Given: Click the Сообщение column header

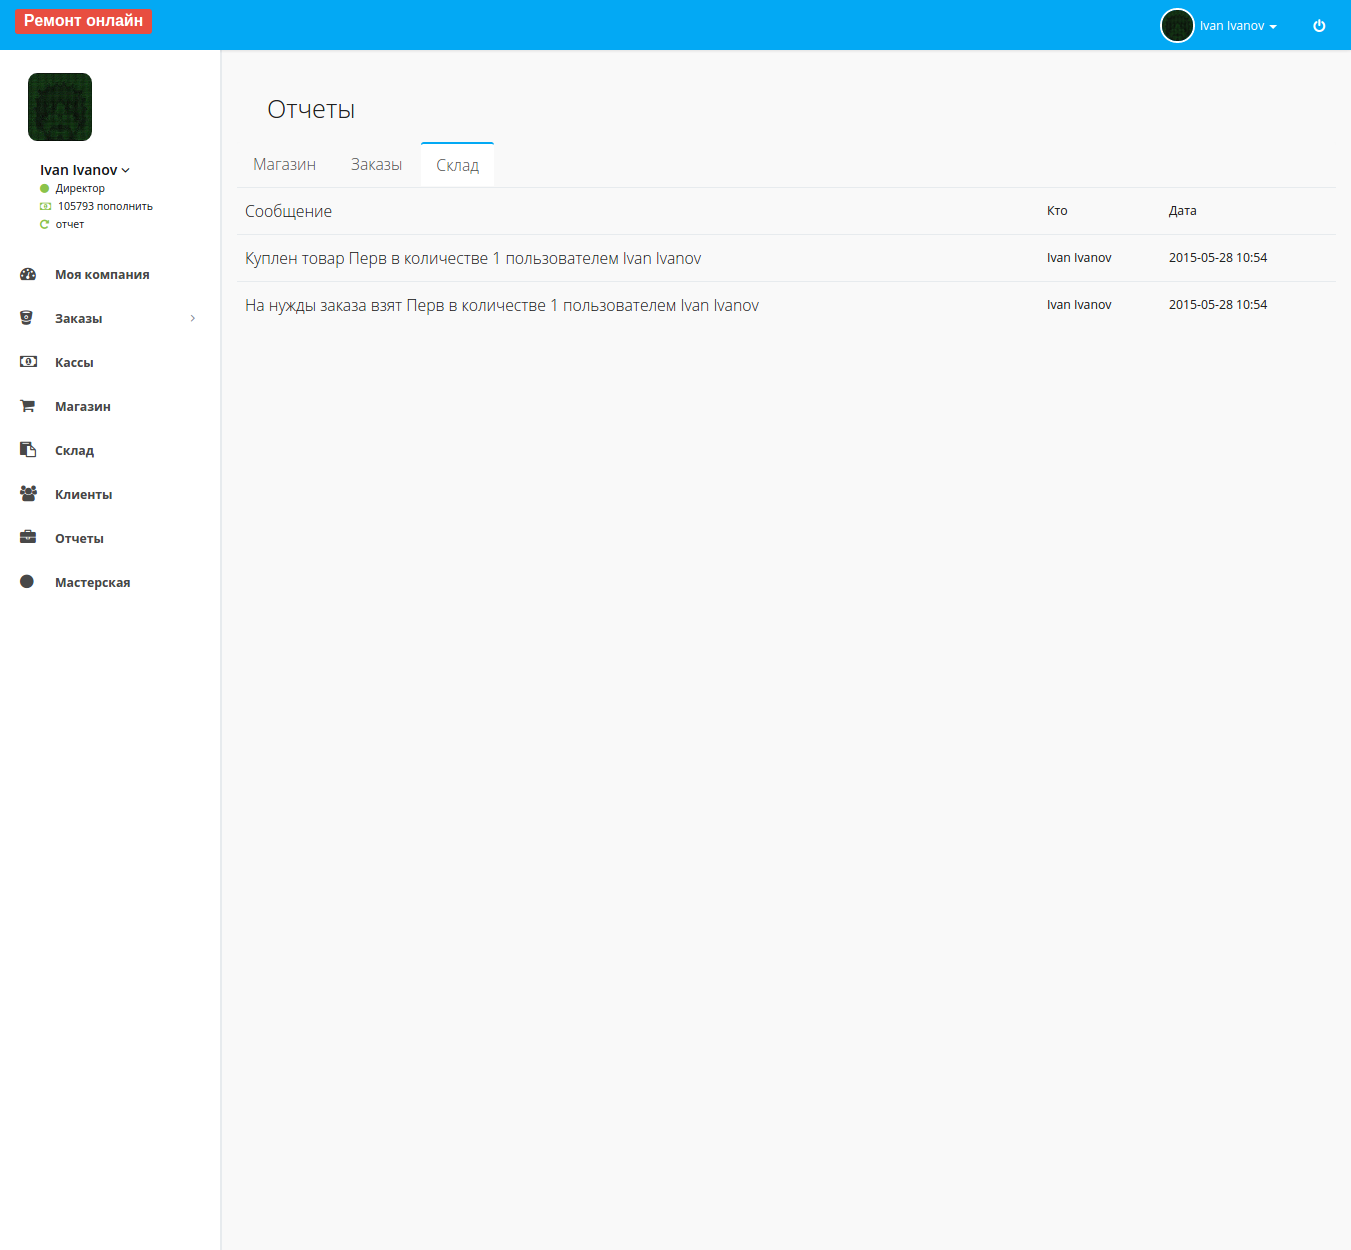Looking at the screenshot, I should (x=288, y=211).
